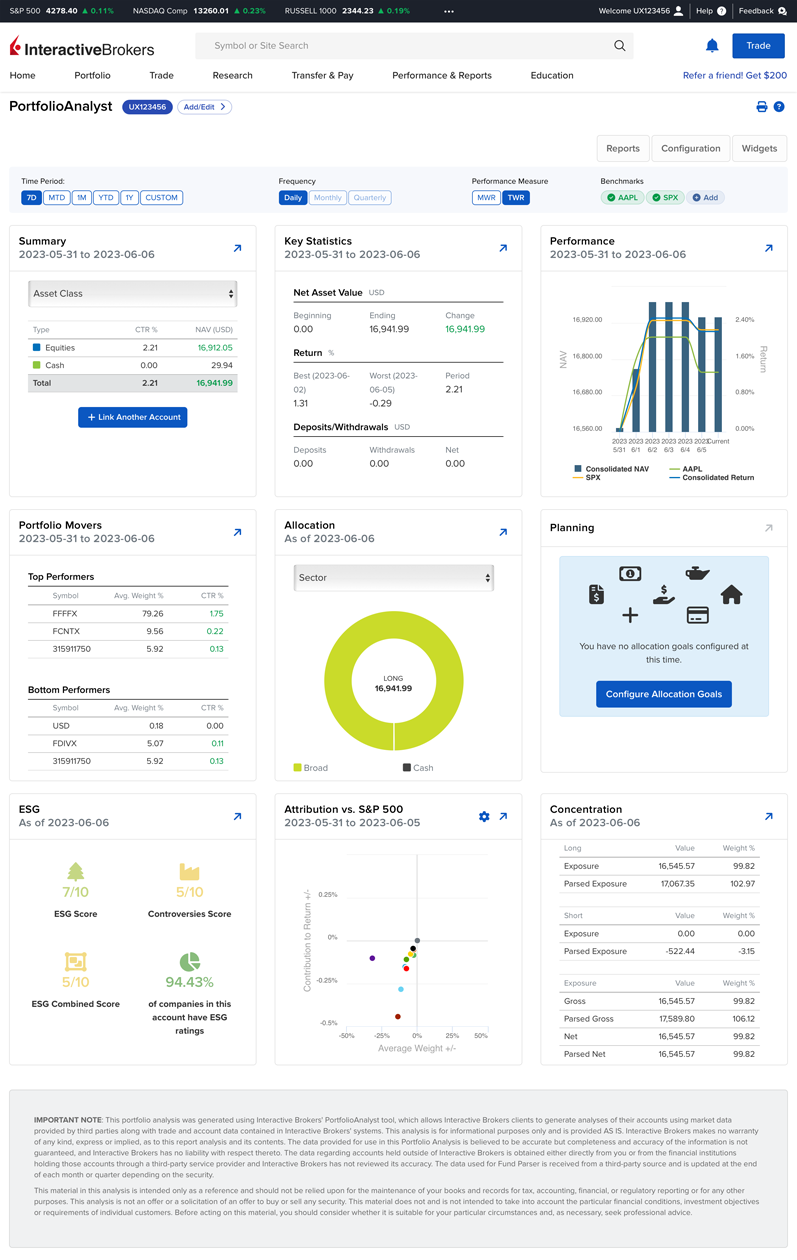Screen dimensions: 797x1260
Task: Open the top bar ellipsis menu
Action: click(x=449, y=11)
